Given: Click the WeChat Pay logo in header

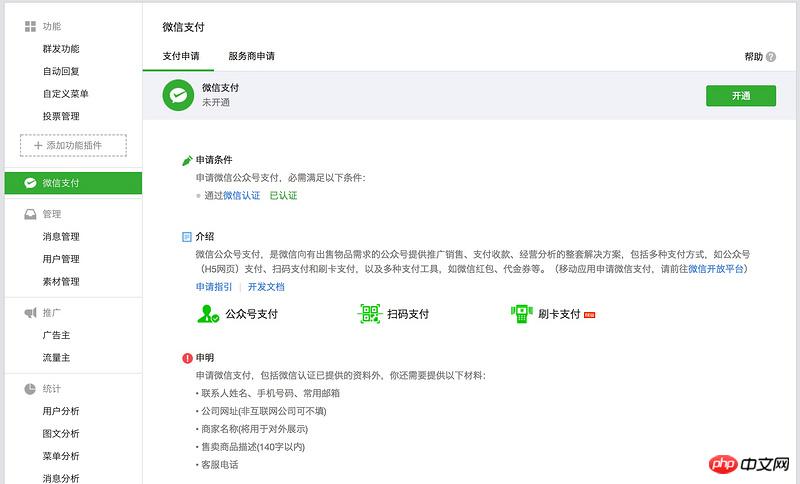Looking at the screenshot, I should [178, 95].
